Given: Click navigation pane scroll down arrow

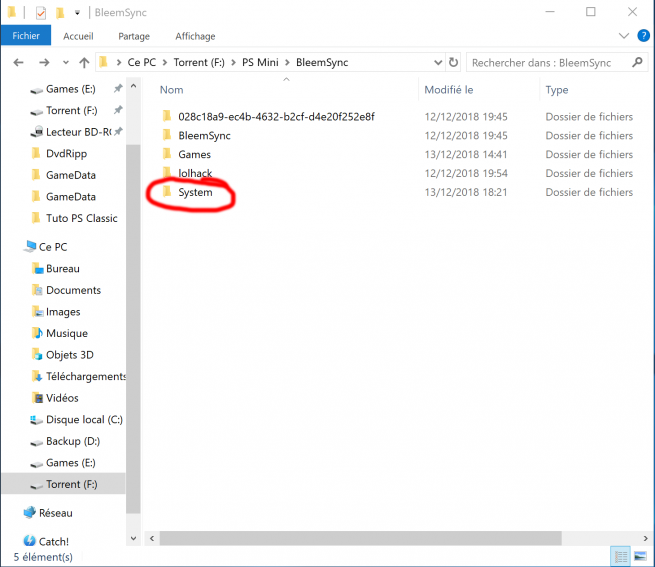Looking at the screenshot, I should [134, 538].
